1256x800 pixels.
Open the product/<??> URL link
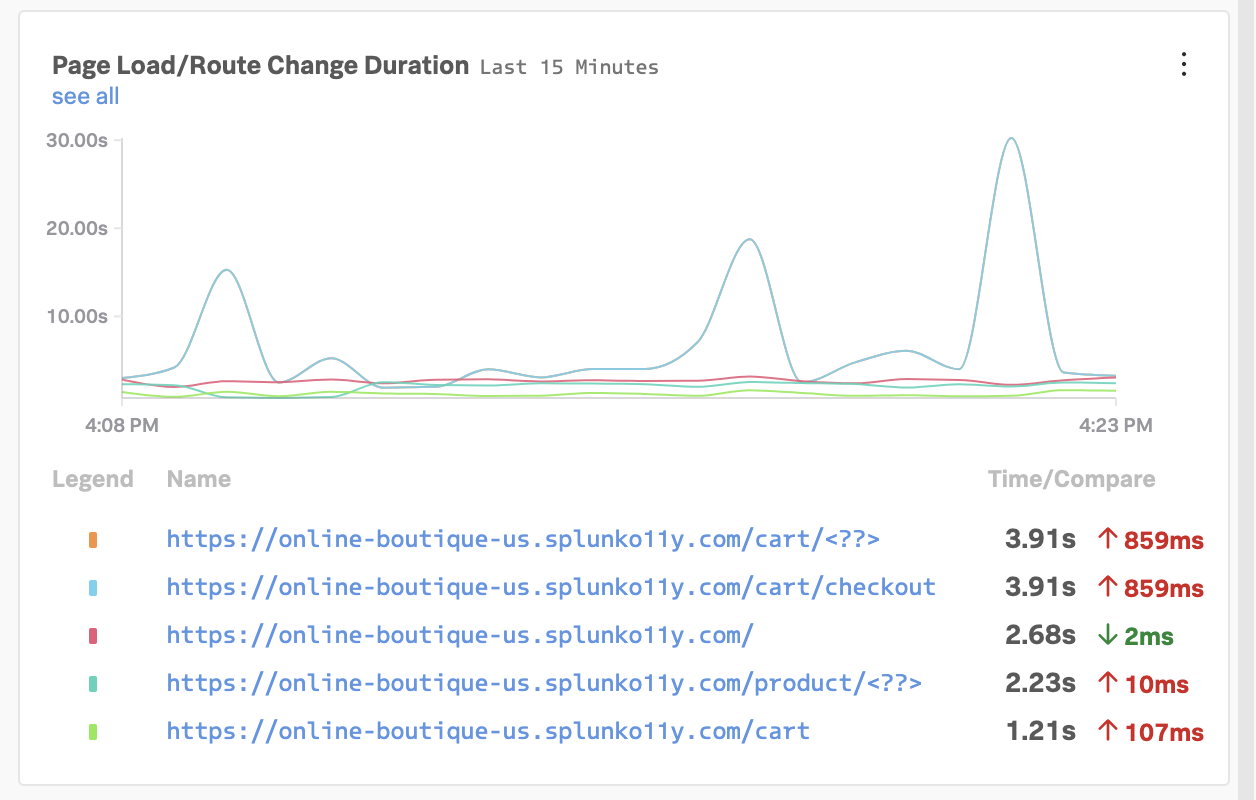click(x=544, y=684)
